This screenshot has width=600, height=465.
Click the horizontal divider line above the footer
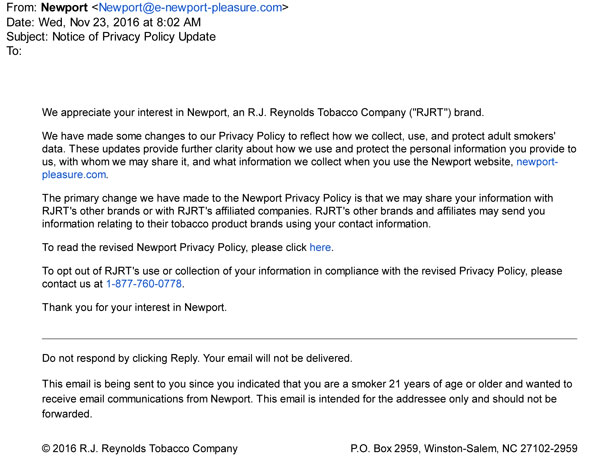(309, 339)
